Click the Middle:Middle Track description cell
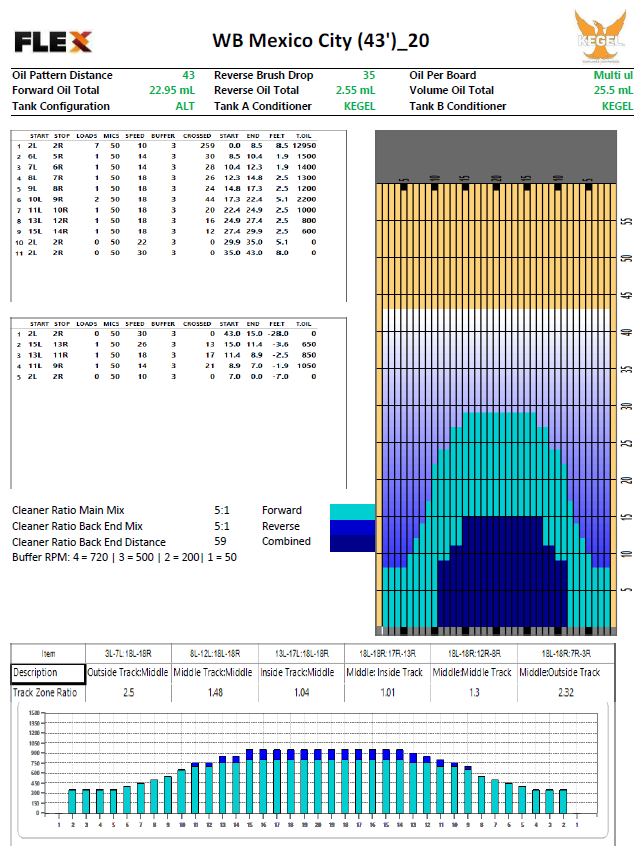The image size is (634, 865). point(472,672)
